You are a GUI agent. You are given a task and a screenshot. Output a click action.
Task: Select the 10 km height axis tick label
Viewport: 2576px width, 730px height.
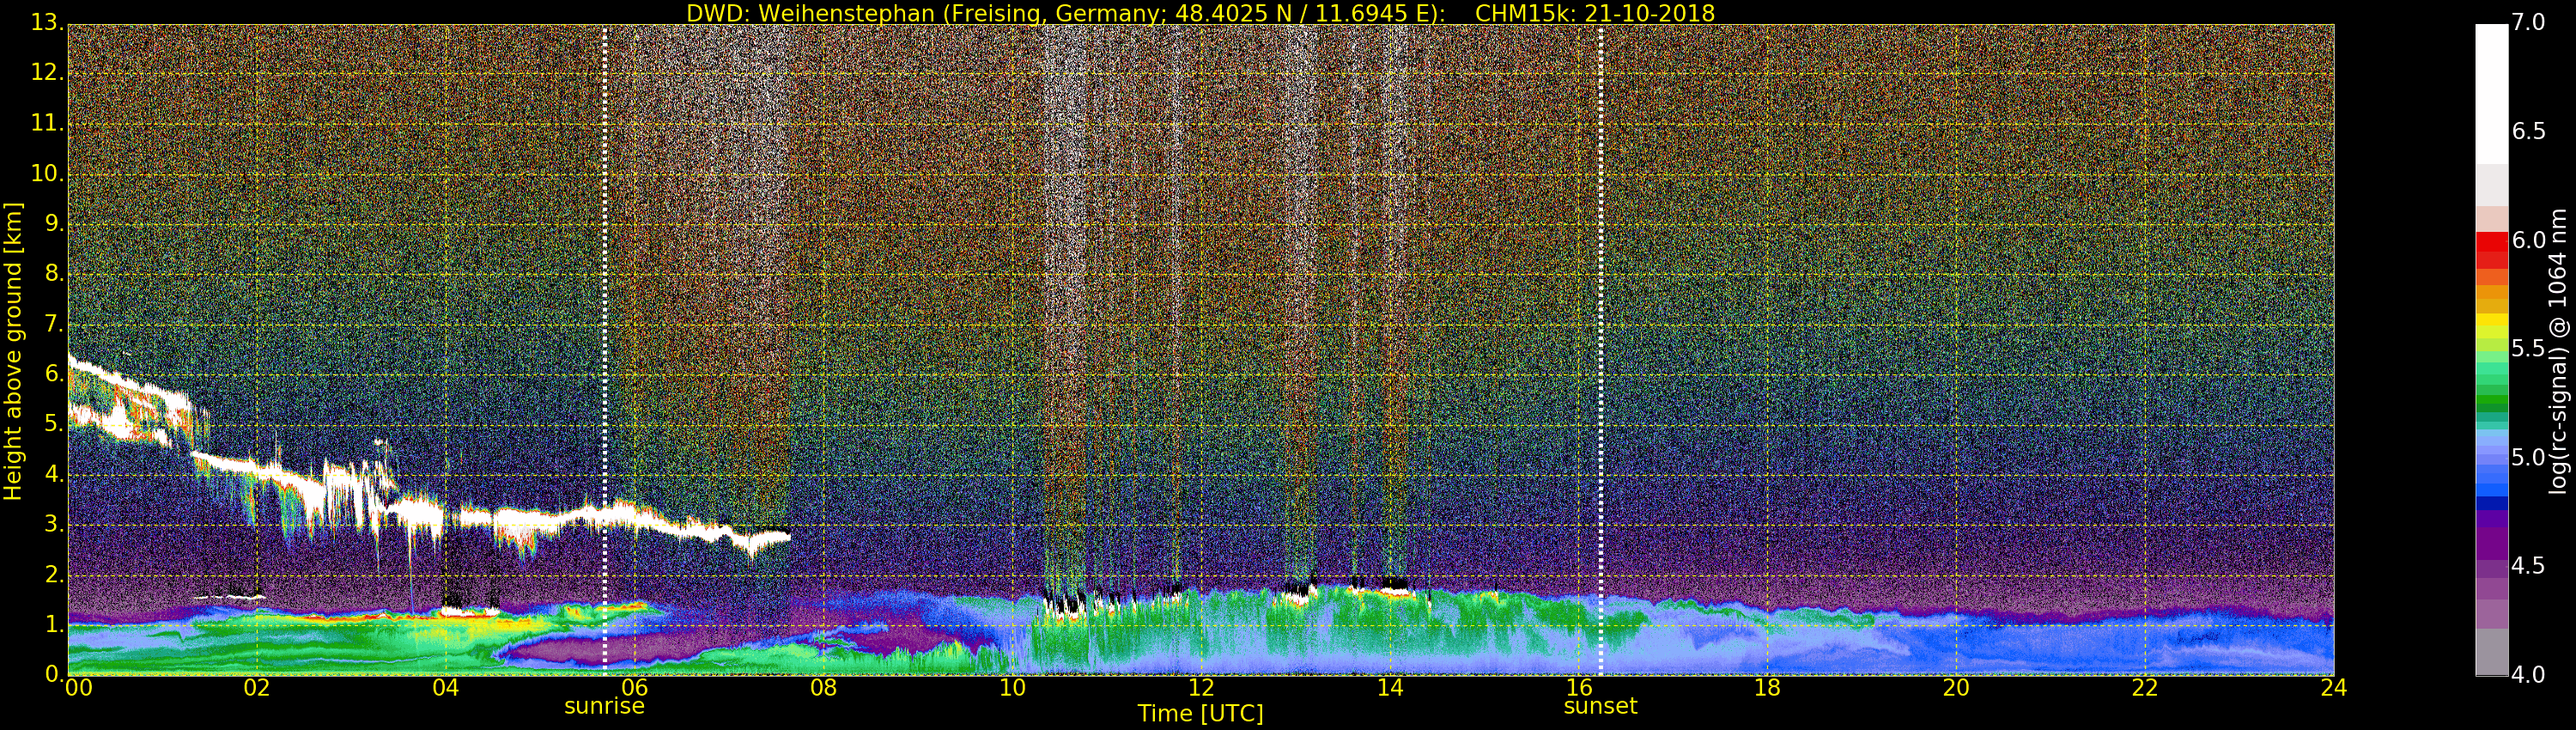(x=46, y=173)
